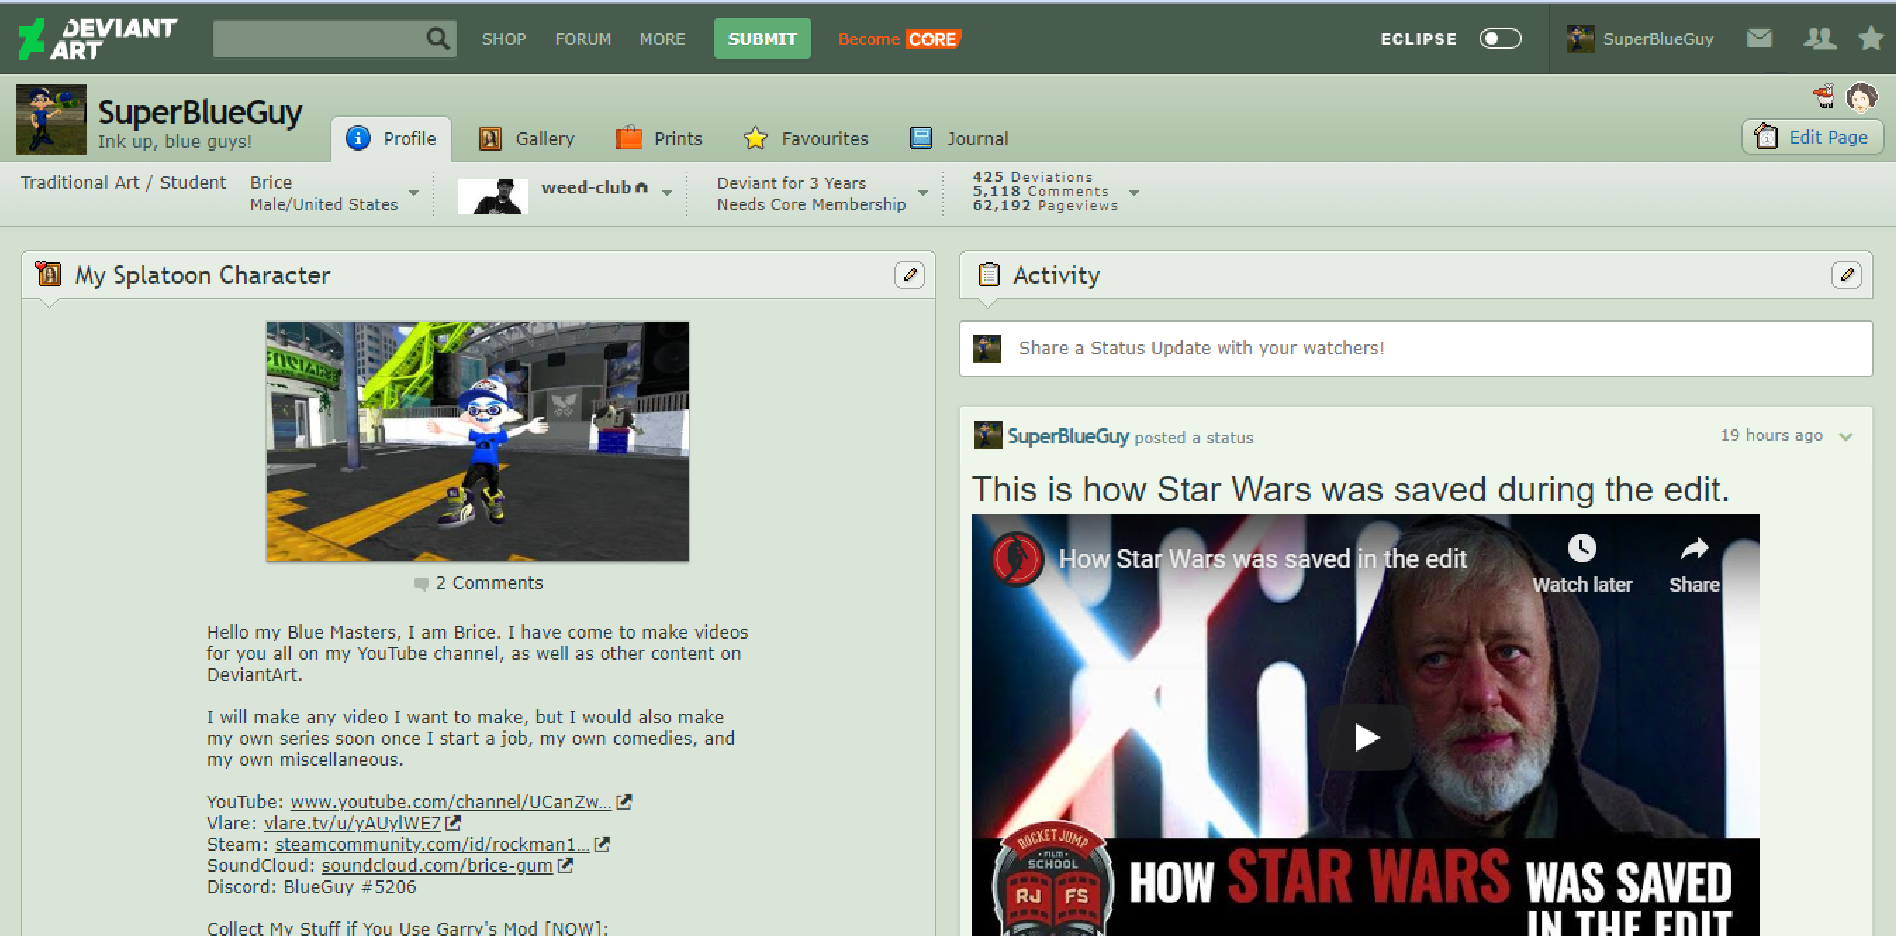Click the video Share arrow icon
Screen dimensions: 1896x936
tap(1694, 548)
